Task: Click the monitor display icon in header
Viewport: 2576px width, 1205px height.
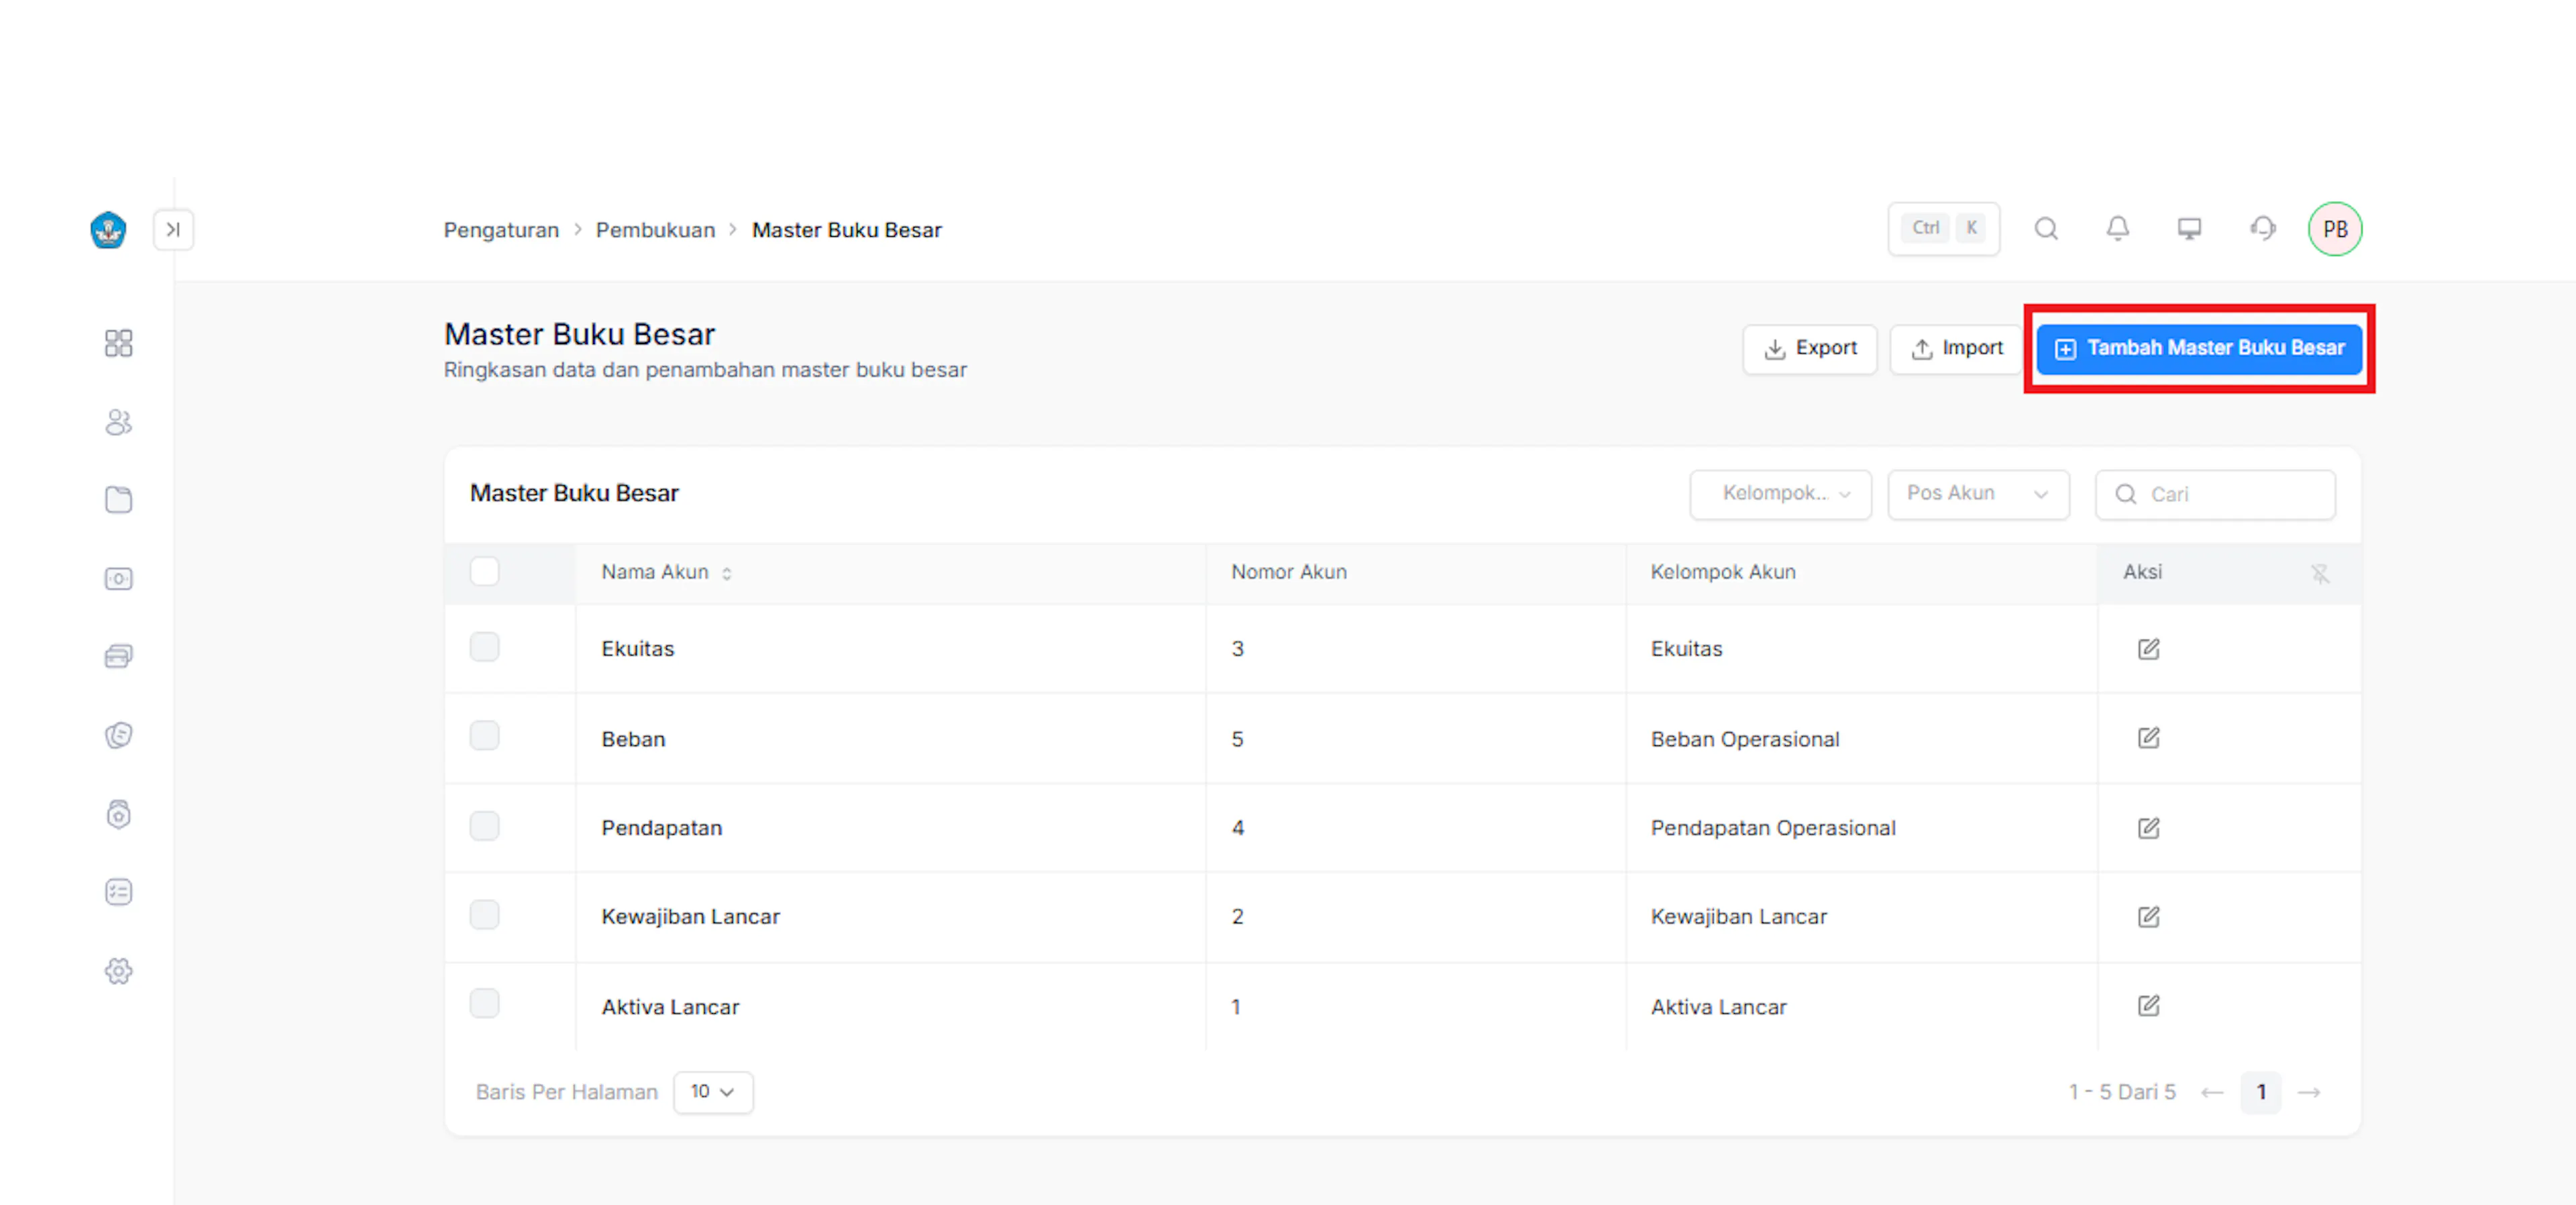Action: 2189,229
